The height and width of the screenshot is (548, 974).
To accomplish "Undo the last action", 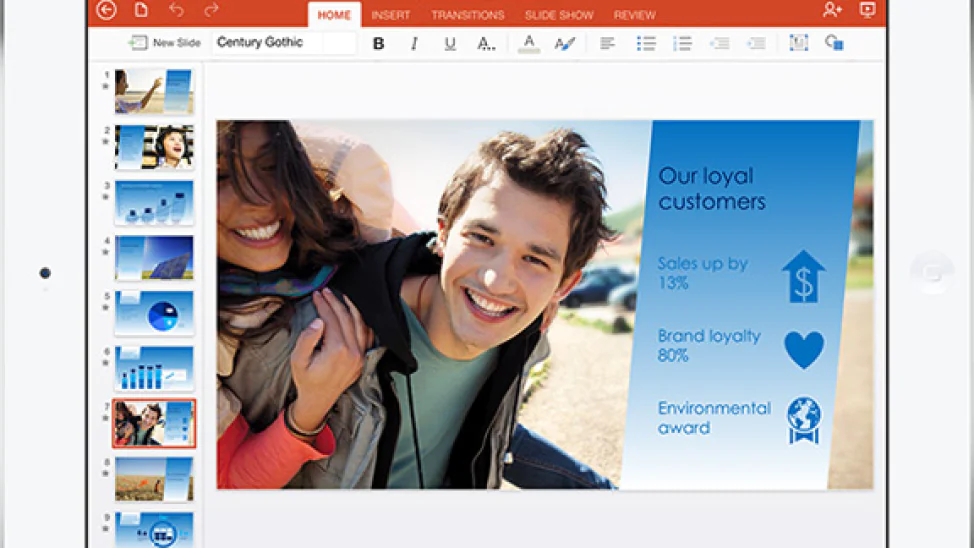I will pyautogui.click(x=176, y=10).
